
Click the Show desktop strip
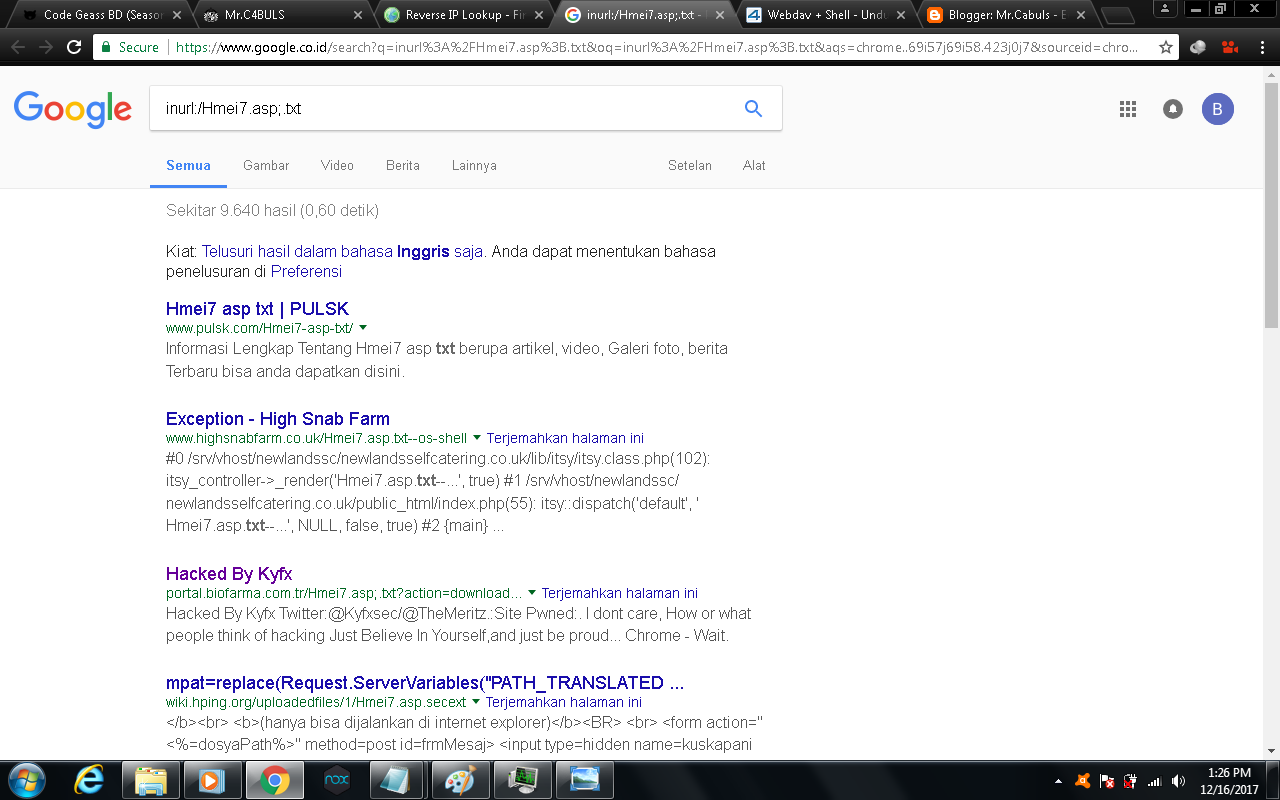click(1273, 780)
